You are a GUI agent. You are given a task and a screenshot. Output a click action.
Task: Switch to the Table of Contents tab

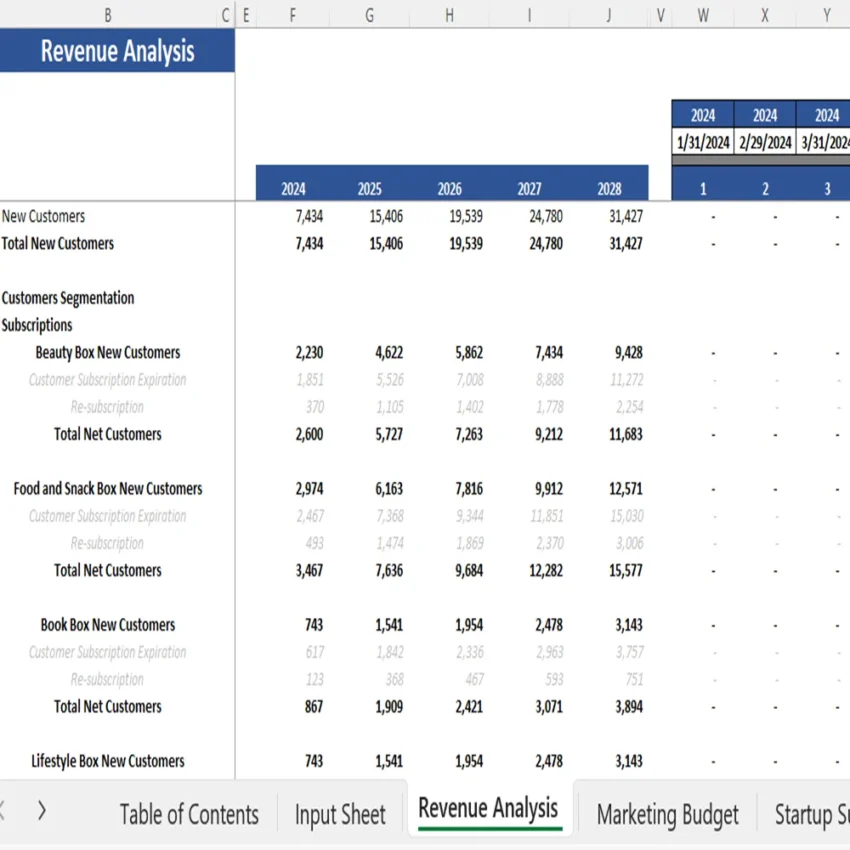point(189,814)
